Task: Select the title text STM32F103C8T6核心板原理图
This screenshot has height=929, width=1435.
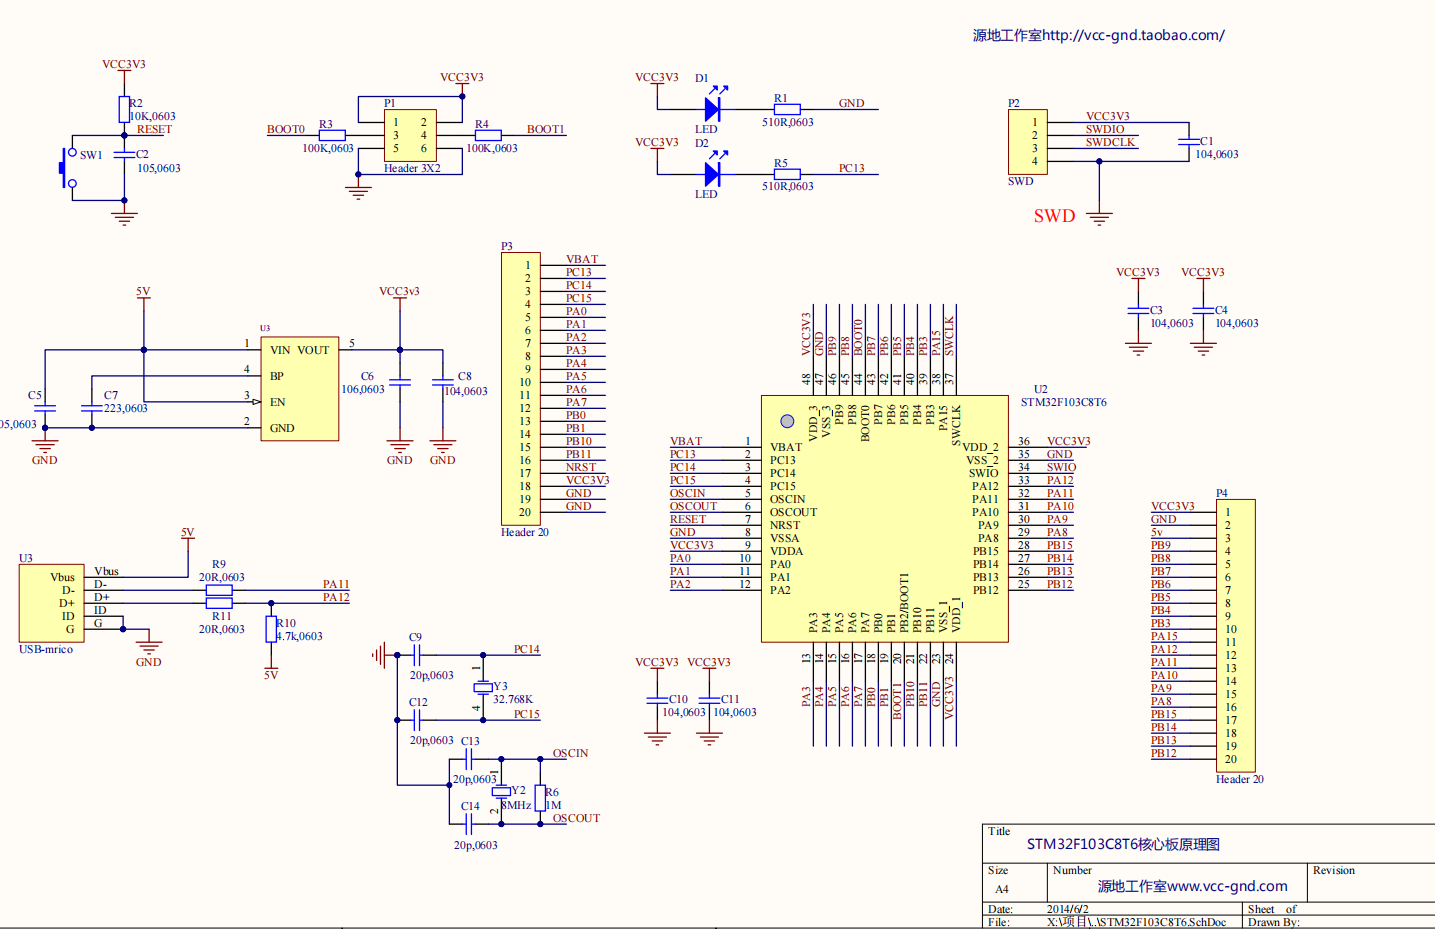Action: (x=1123, y=844)
